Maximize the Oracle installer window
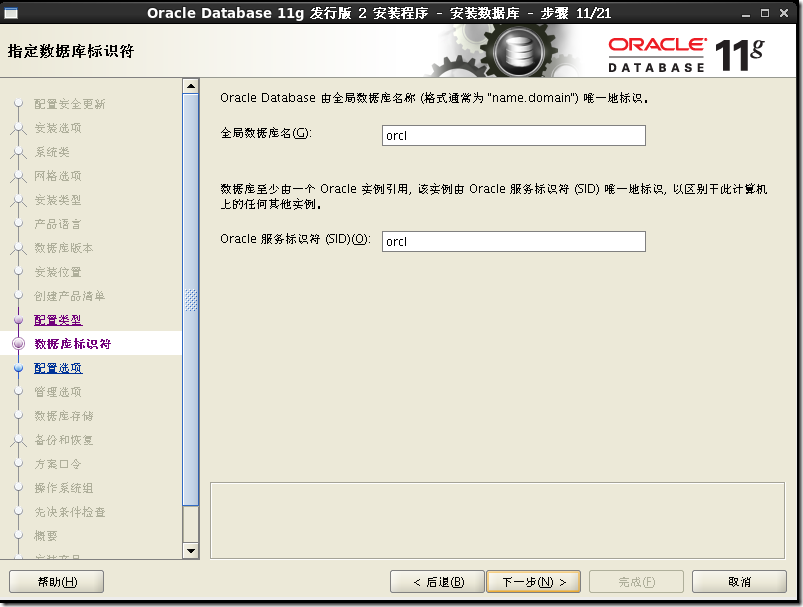 [x=765, y=13]
